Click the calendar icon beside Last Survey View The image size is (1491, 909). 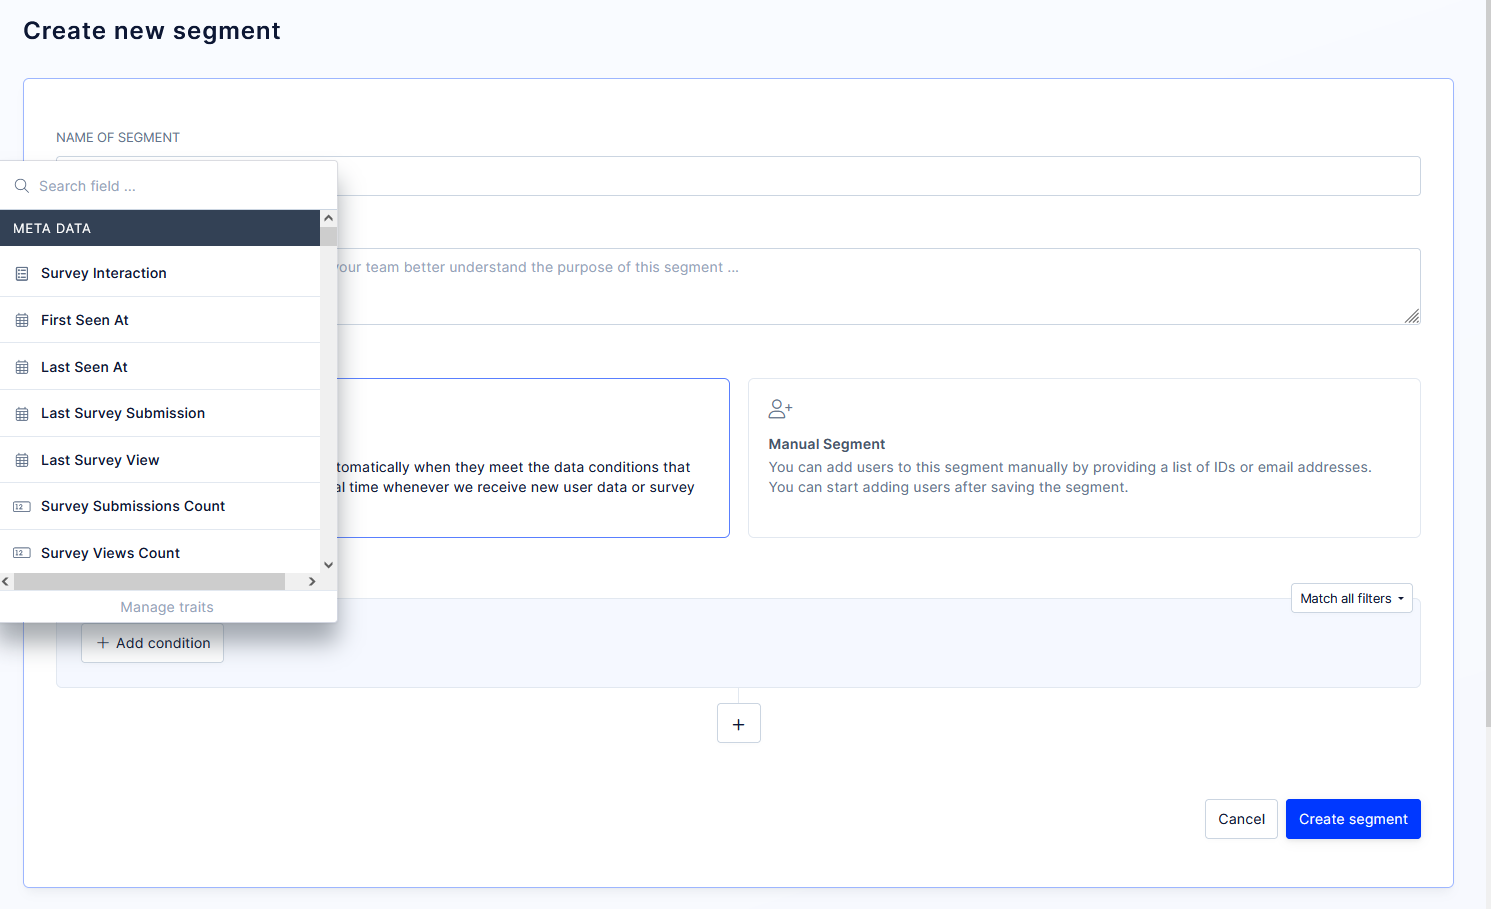click(21, 459)
